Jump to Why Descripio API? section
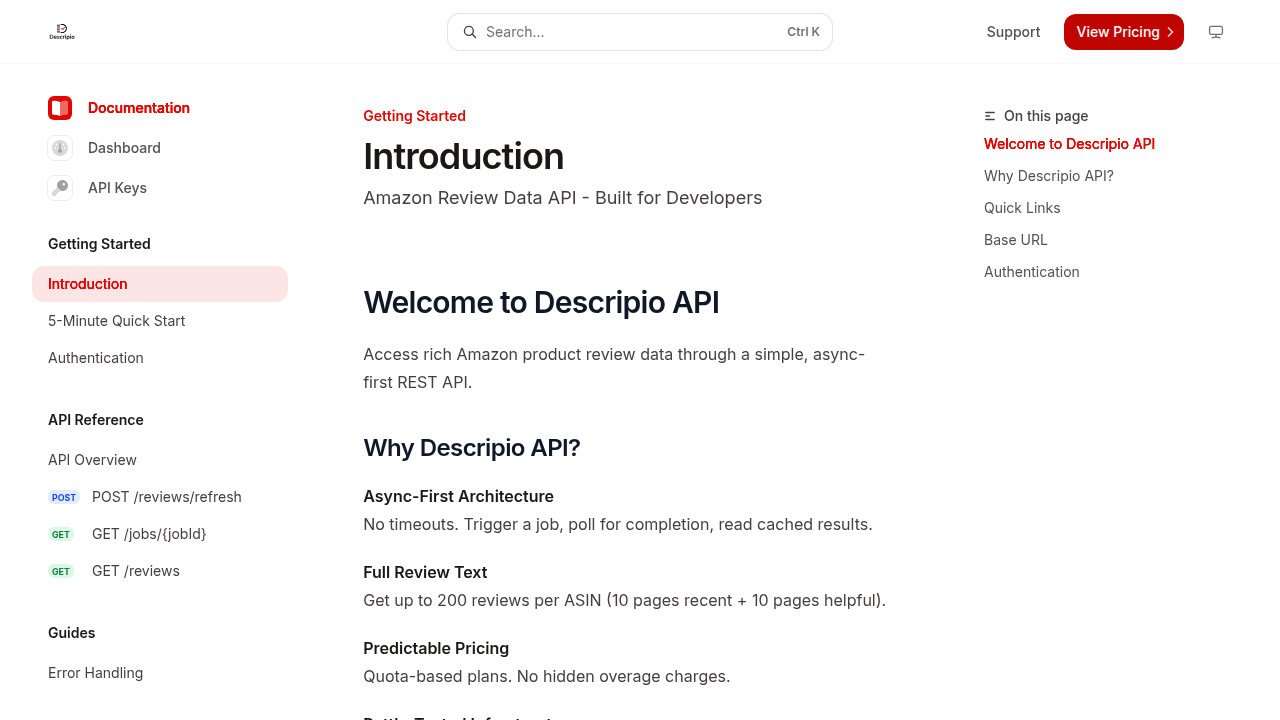The width and height of the screenshot is (1280, 720). (x=1049, y=176)
